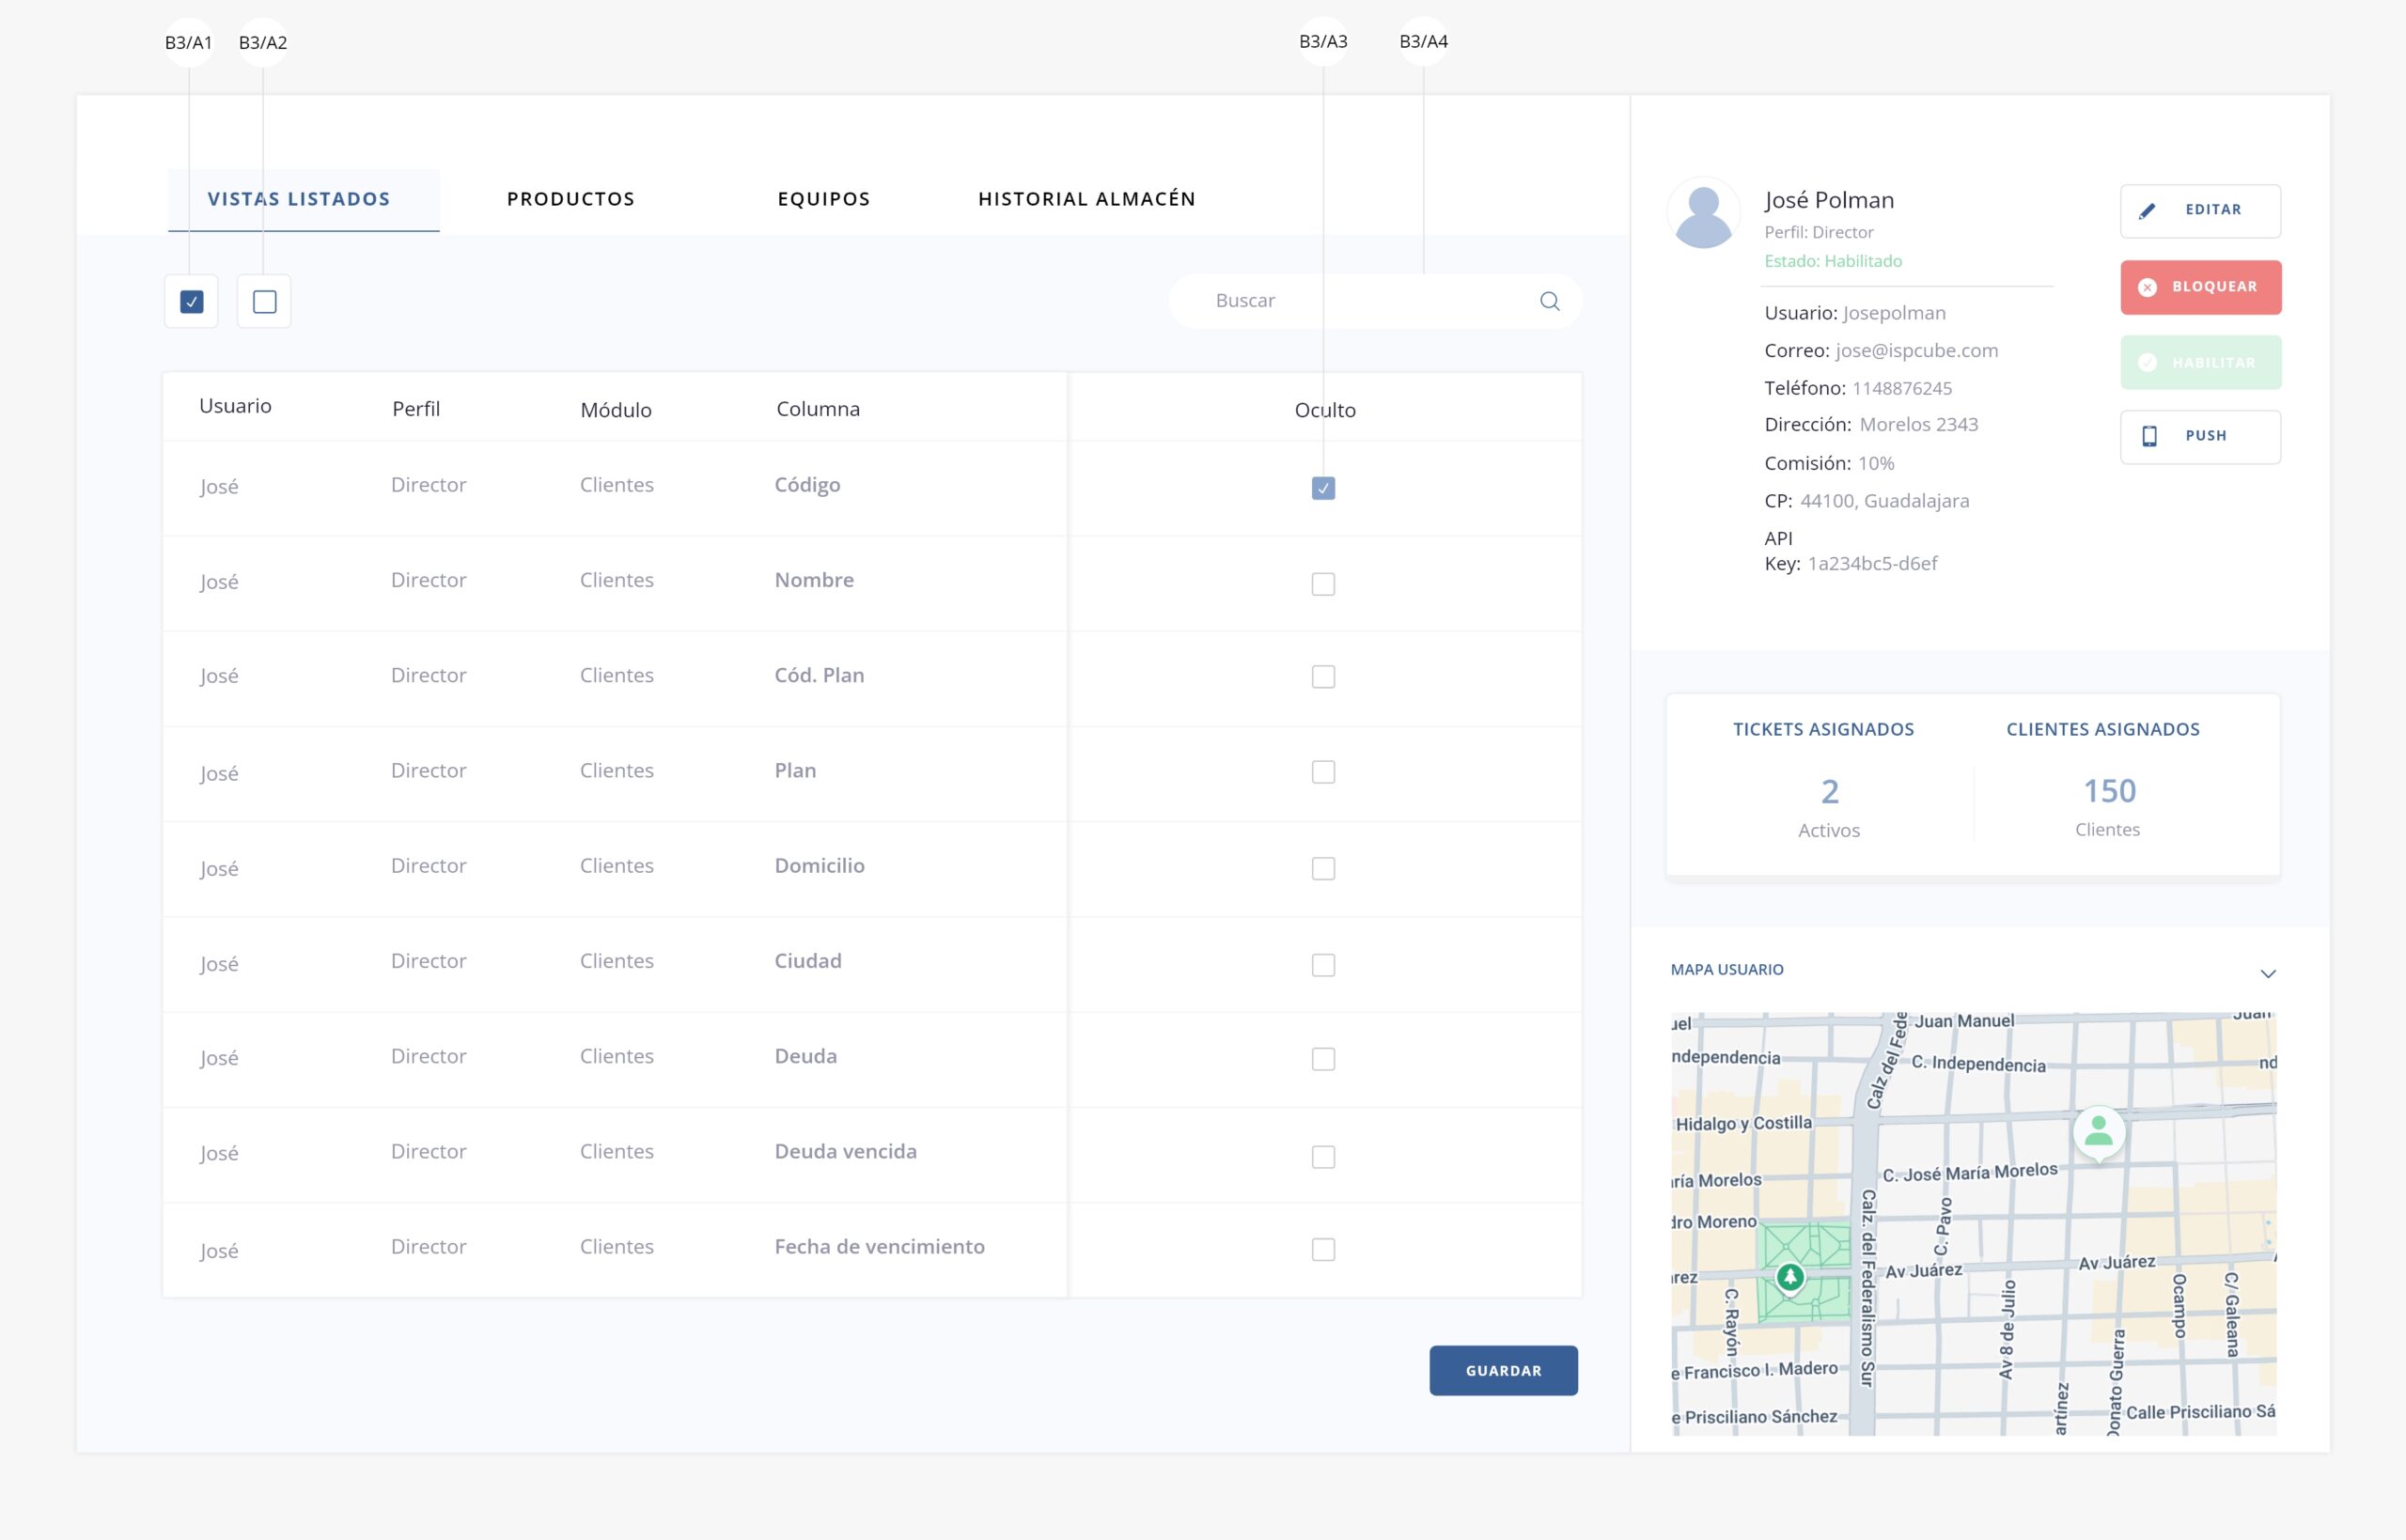The height and width of the screenshot is (1540, 2406).
Task: Click the X icon on Bloquear
Action: coord(2146,287)
